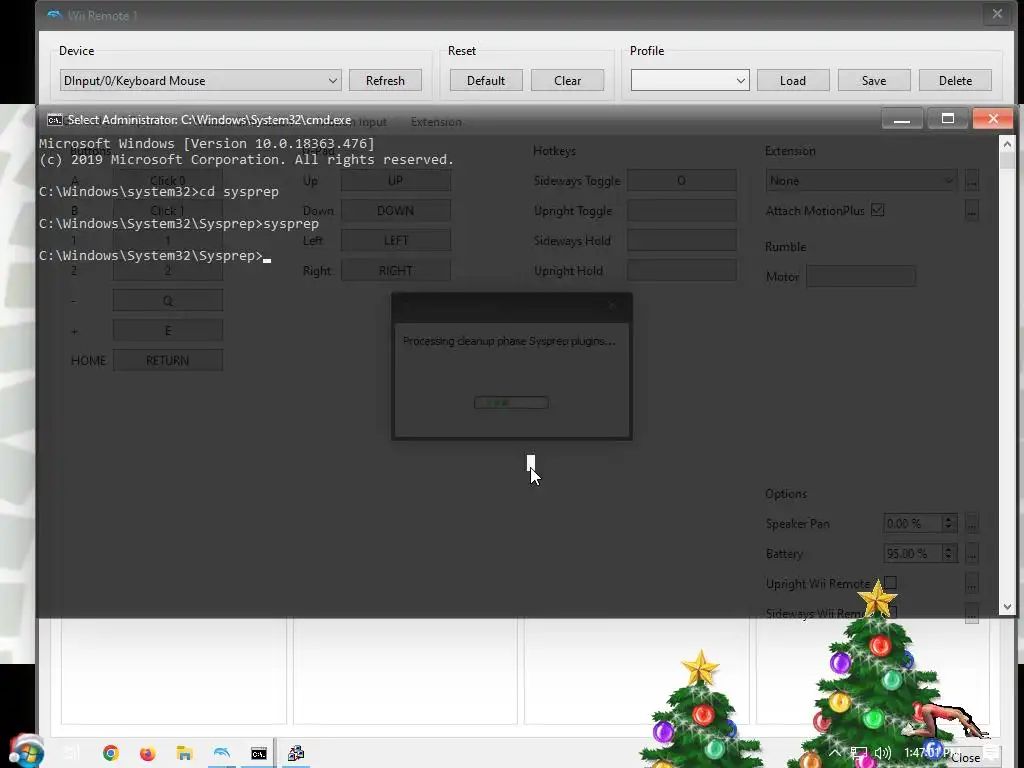Close the Wii Remote 1 window

pyautogui.click(x=997, y=14)
